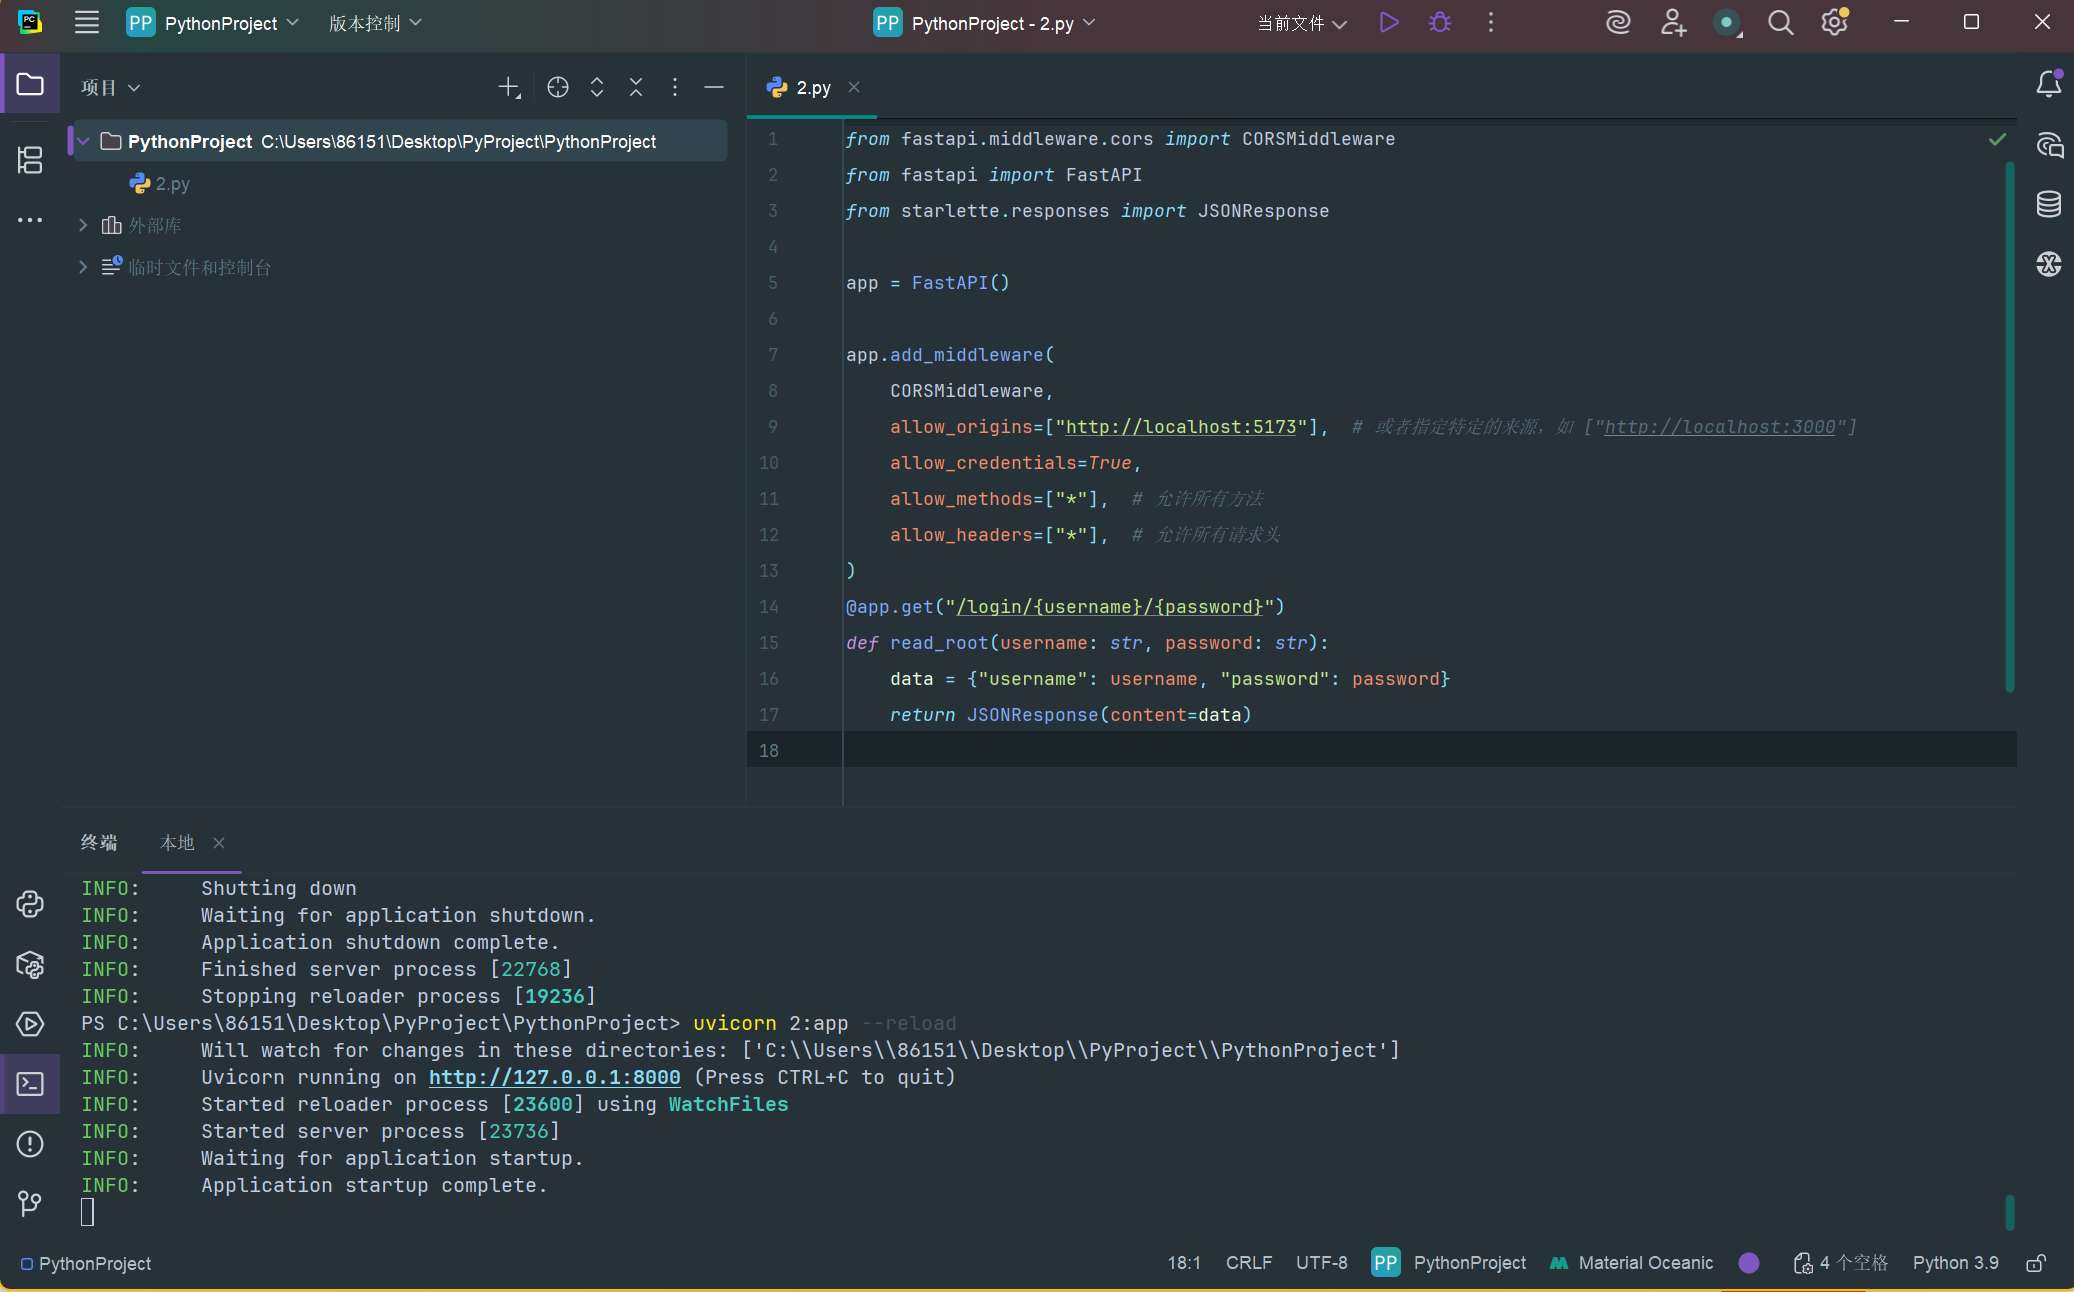Image resolution: width=2074 pixels, height=1292 pixels.
Task: Open the 18:1 line column indicator
Action: [1184, 1263]
